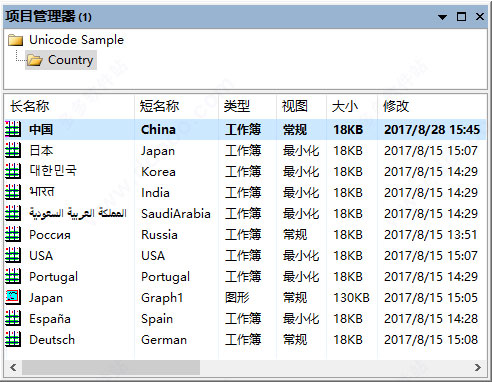Screen dimensions: 492x382
Task: Click the workbook icon beside España
Action: (13, 318)
